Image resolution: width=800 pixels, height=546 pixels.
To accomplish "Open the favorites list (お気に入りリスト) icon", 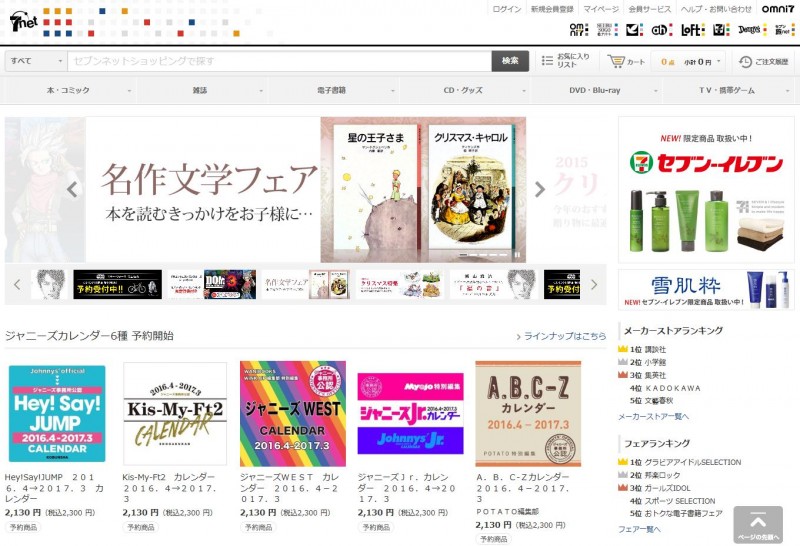I will click(547, 61).
